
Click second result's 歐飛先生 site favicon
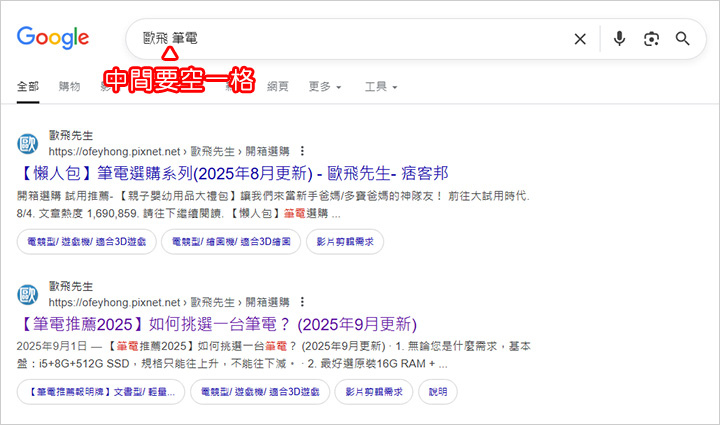28,295
